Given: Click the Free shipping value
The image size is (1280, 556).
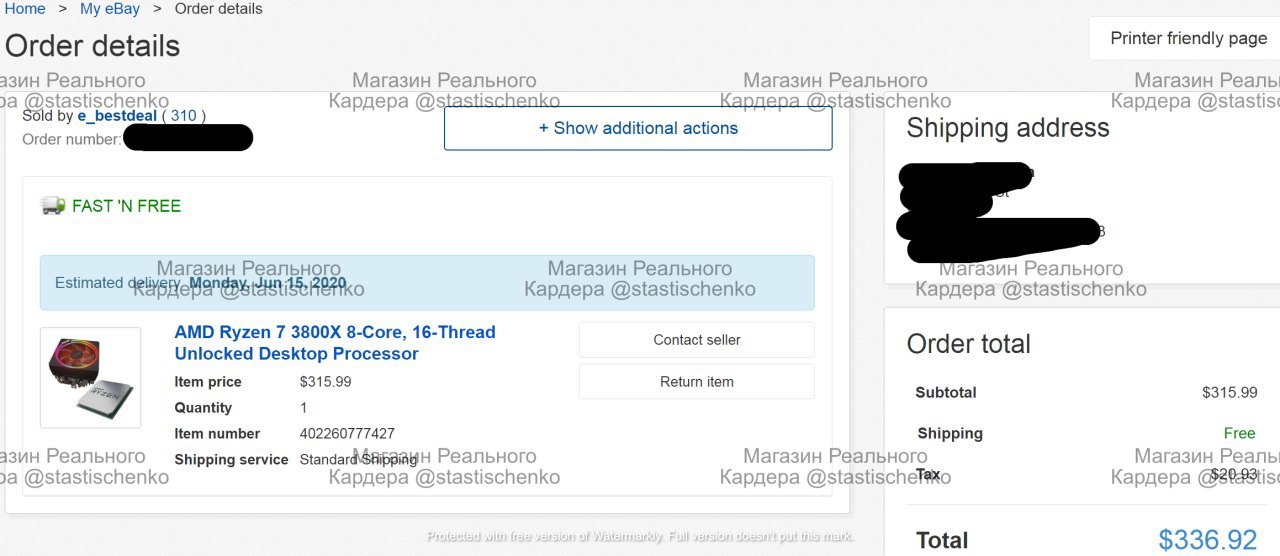Looking at the screenshot, I should [1240, 433].
